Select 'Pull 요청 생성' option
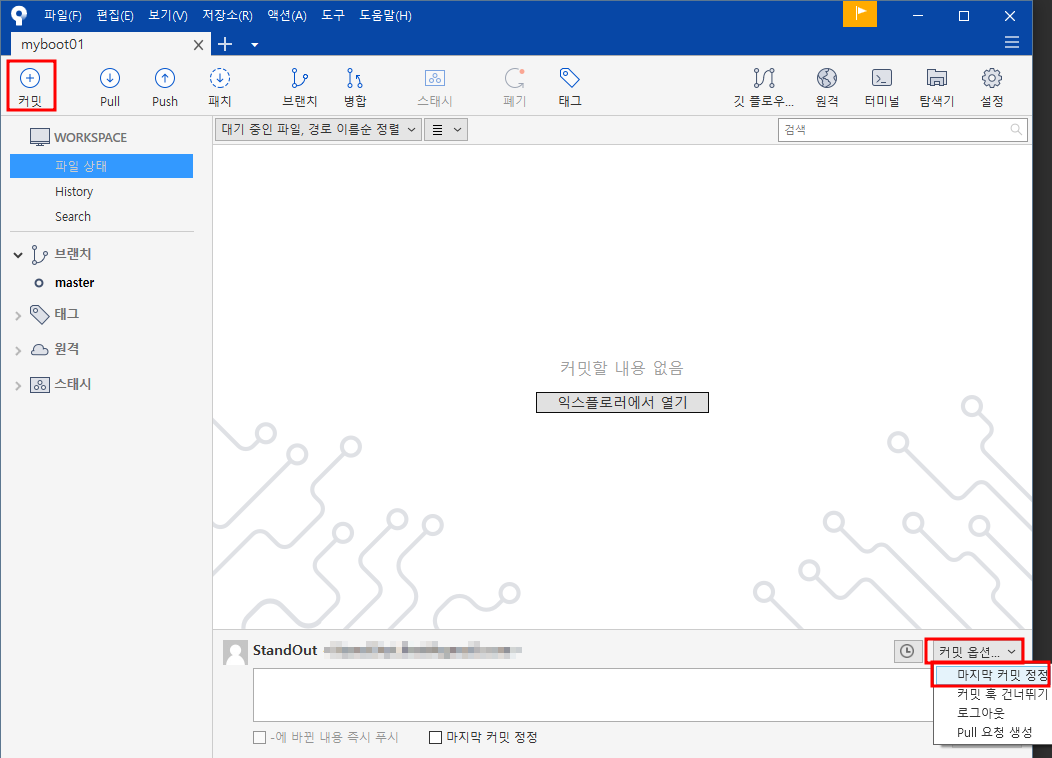The width and height of the screenshot is (1052, 758). click(992, 732)
